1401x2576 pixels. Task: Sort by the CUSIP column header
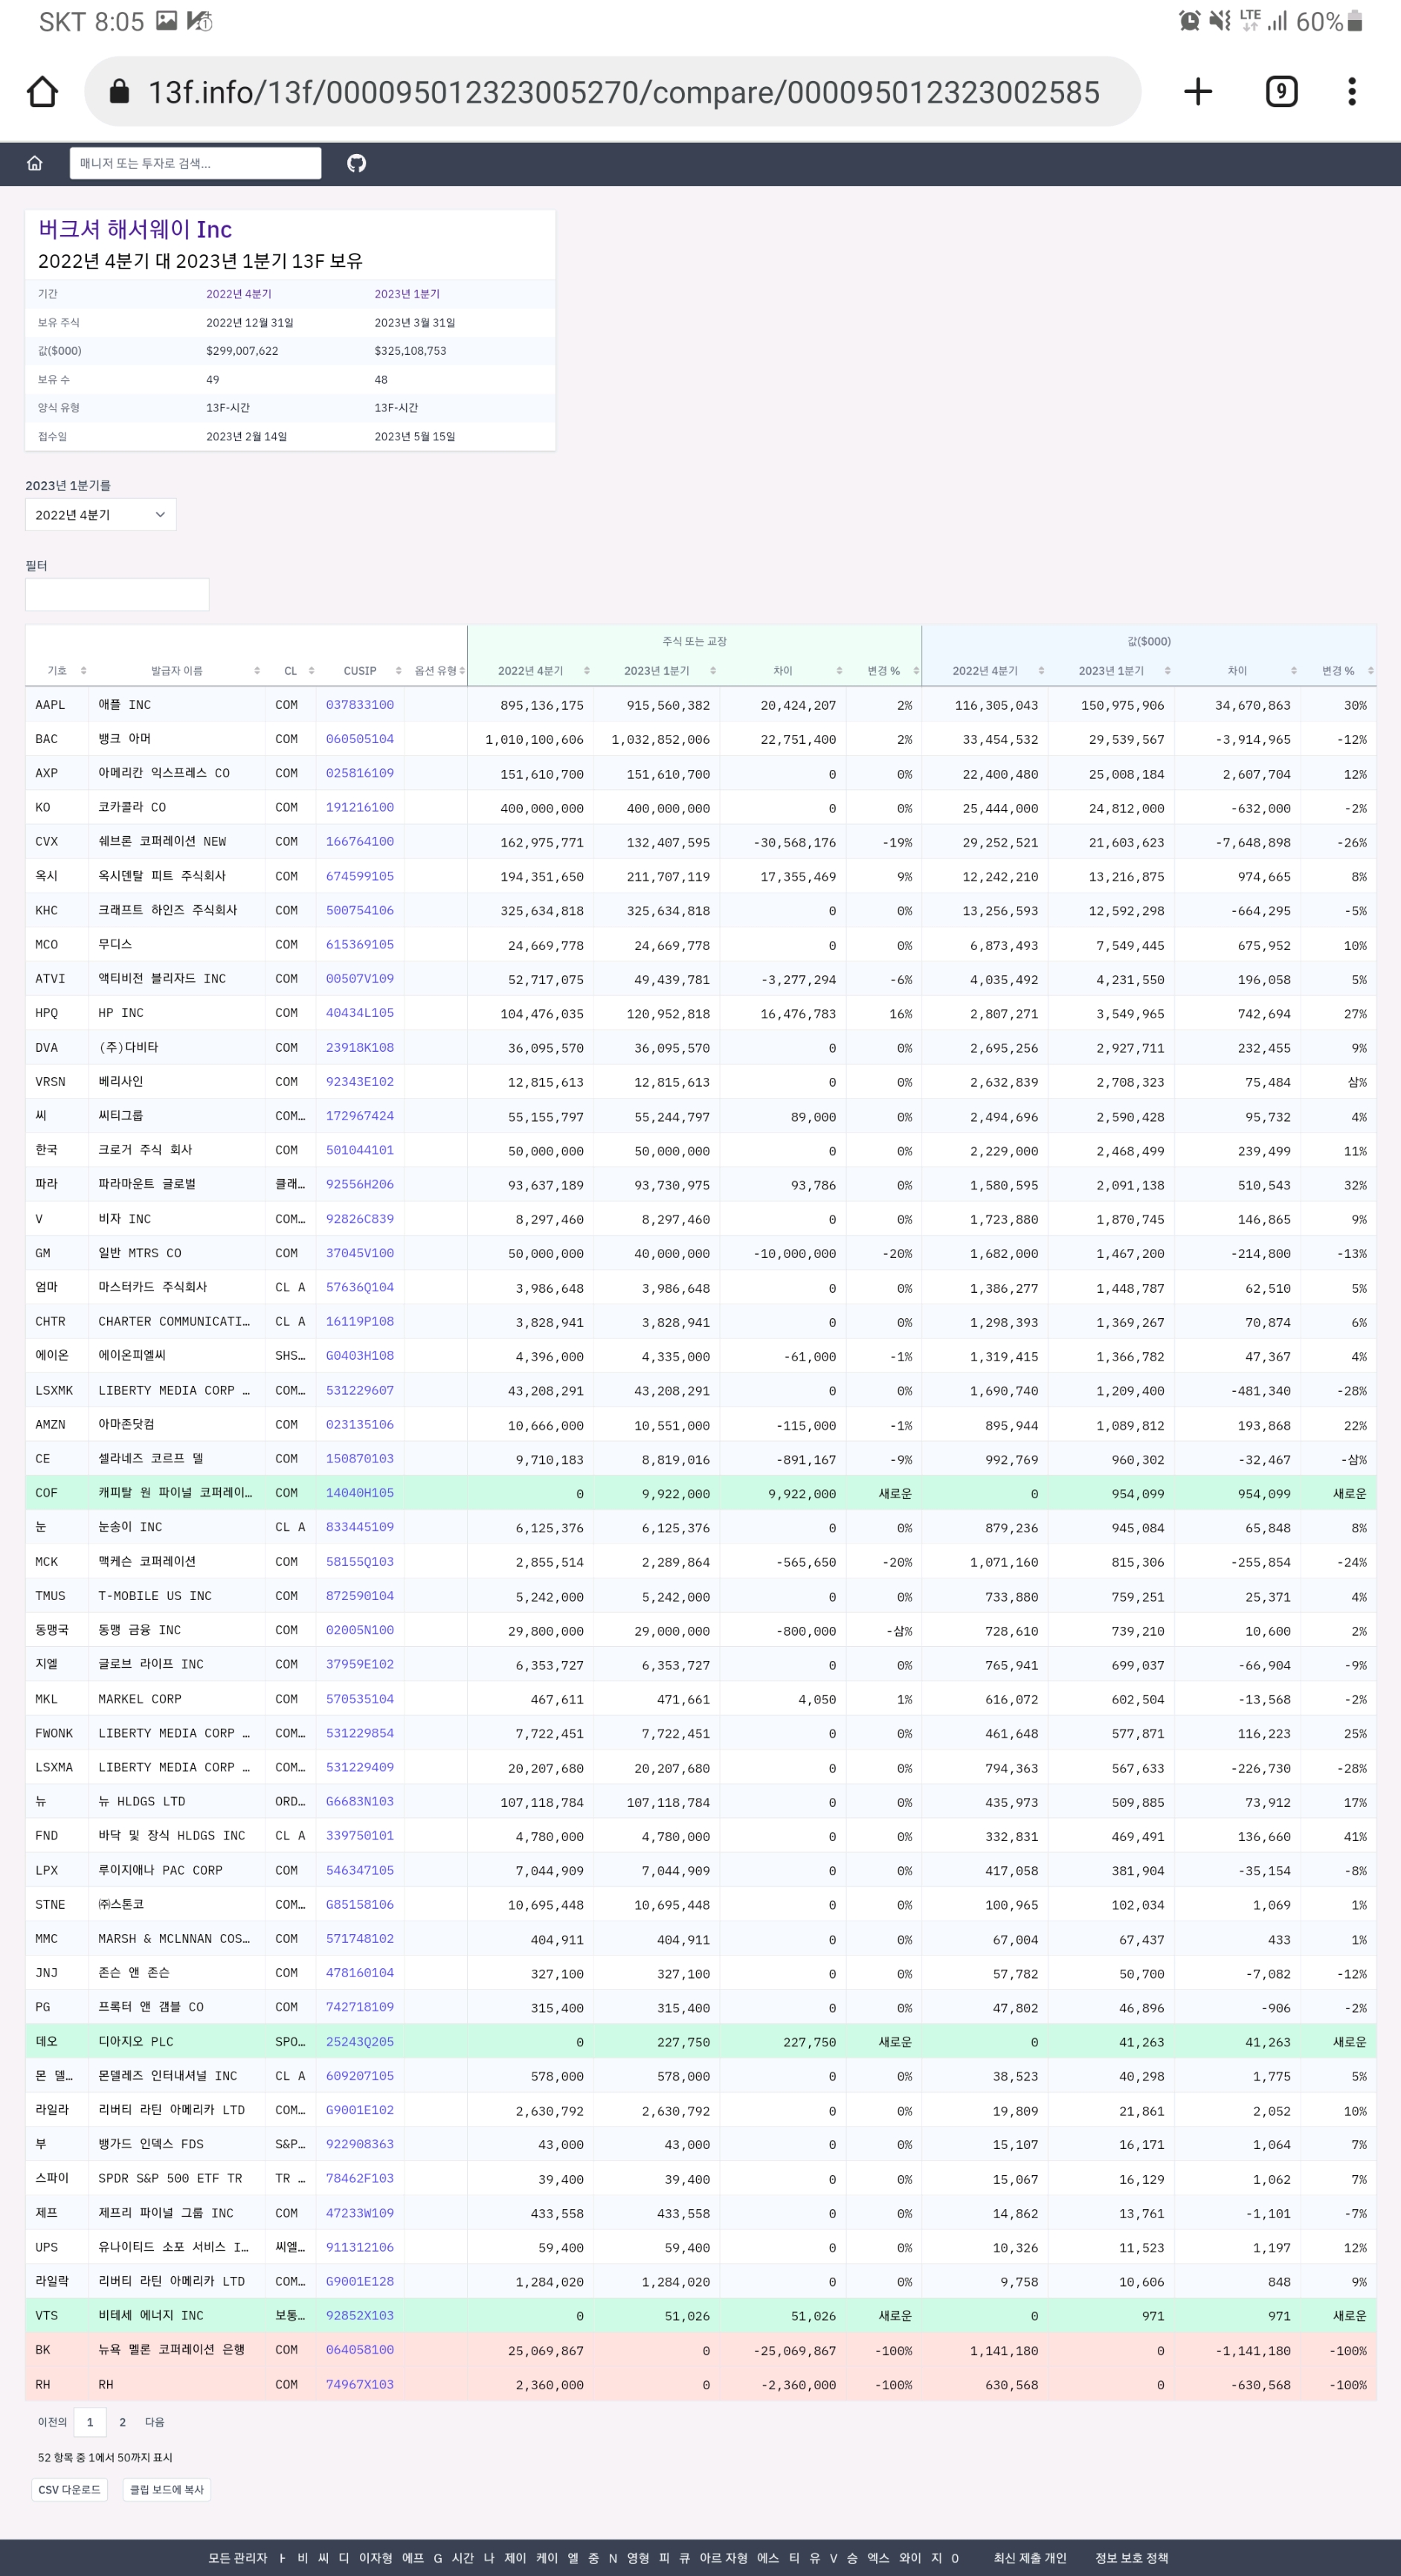tap(360, 670)
